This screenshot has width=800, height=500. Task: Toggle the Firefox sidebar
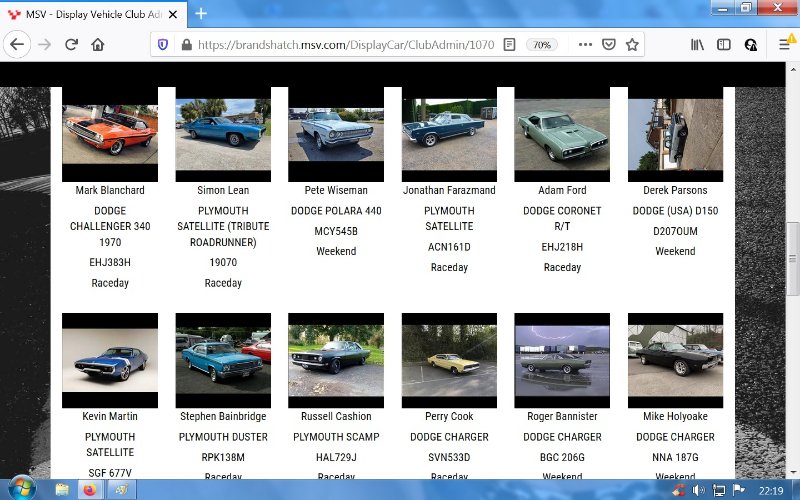[x=723, y=45]
